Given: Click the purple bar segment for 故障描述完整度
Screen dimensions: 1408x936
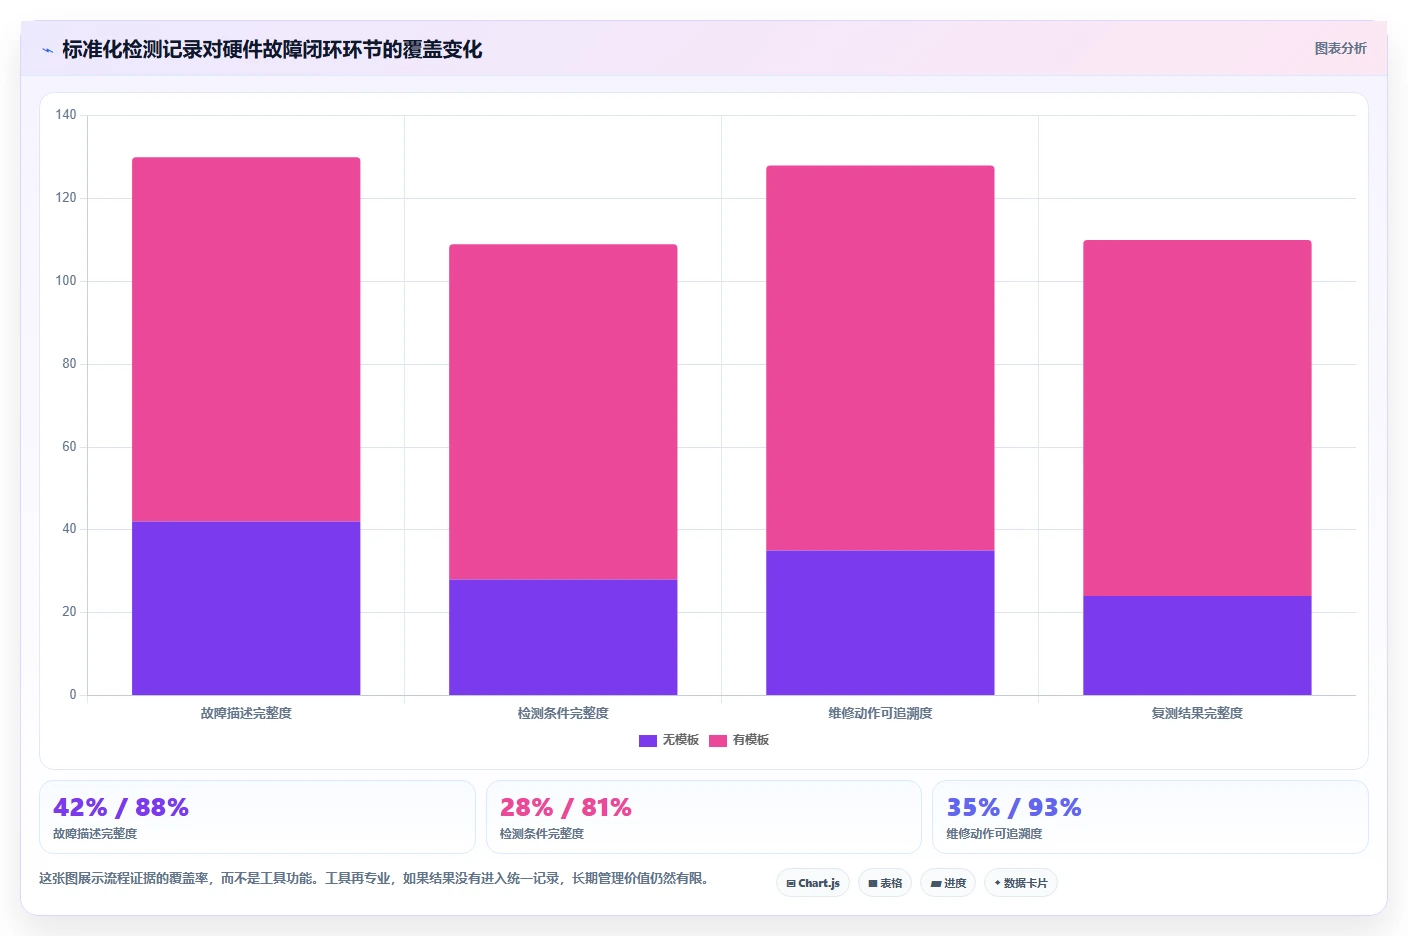Looking at the screenshot, I should [246, 608].
